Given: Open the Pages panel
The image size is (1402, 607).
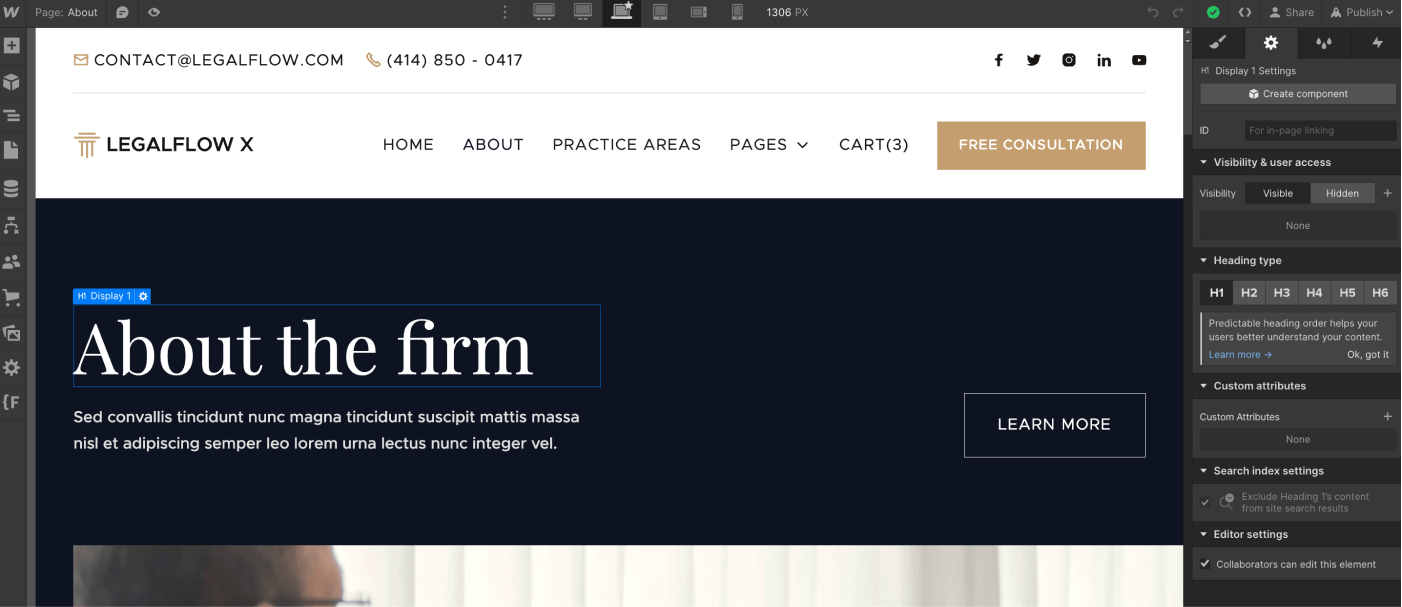Looking at the screenshot, I should point(14,150).
